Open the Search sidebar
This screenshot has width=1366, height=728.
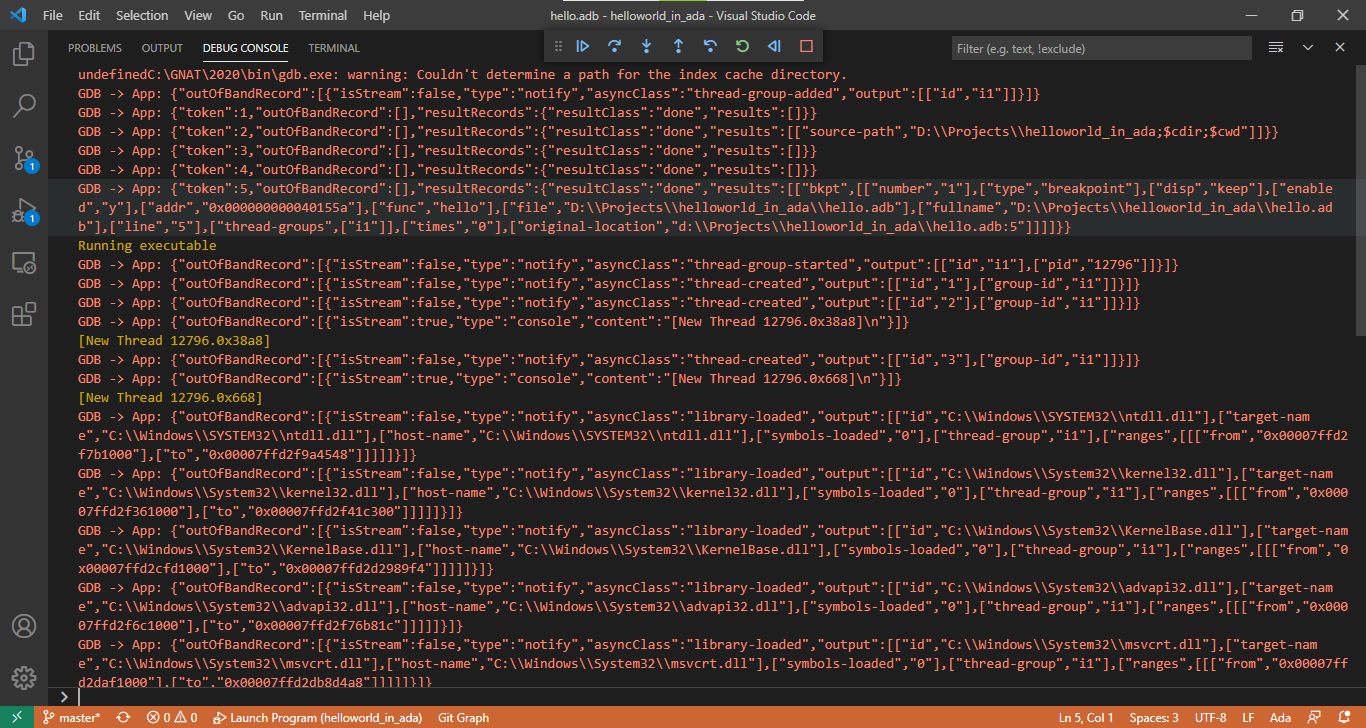pyautogui.click(x=24, y=107)
